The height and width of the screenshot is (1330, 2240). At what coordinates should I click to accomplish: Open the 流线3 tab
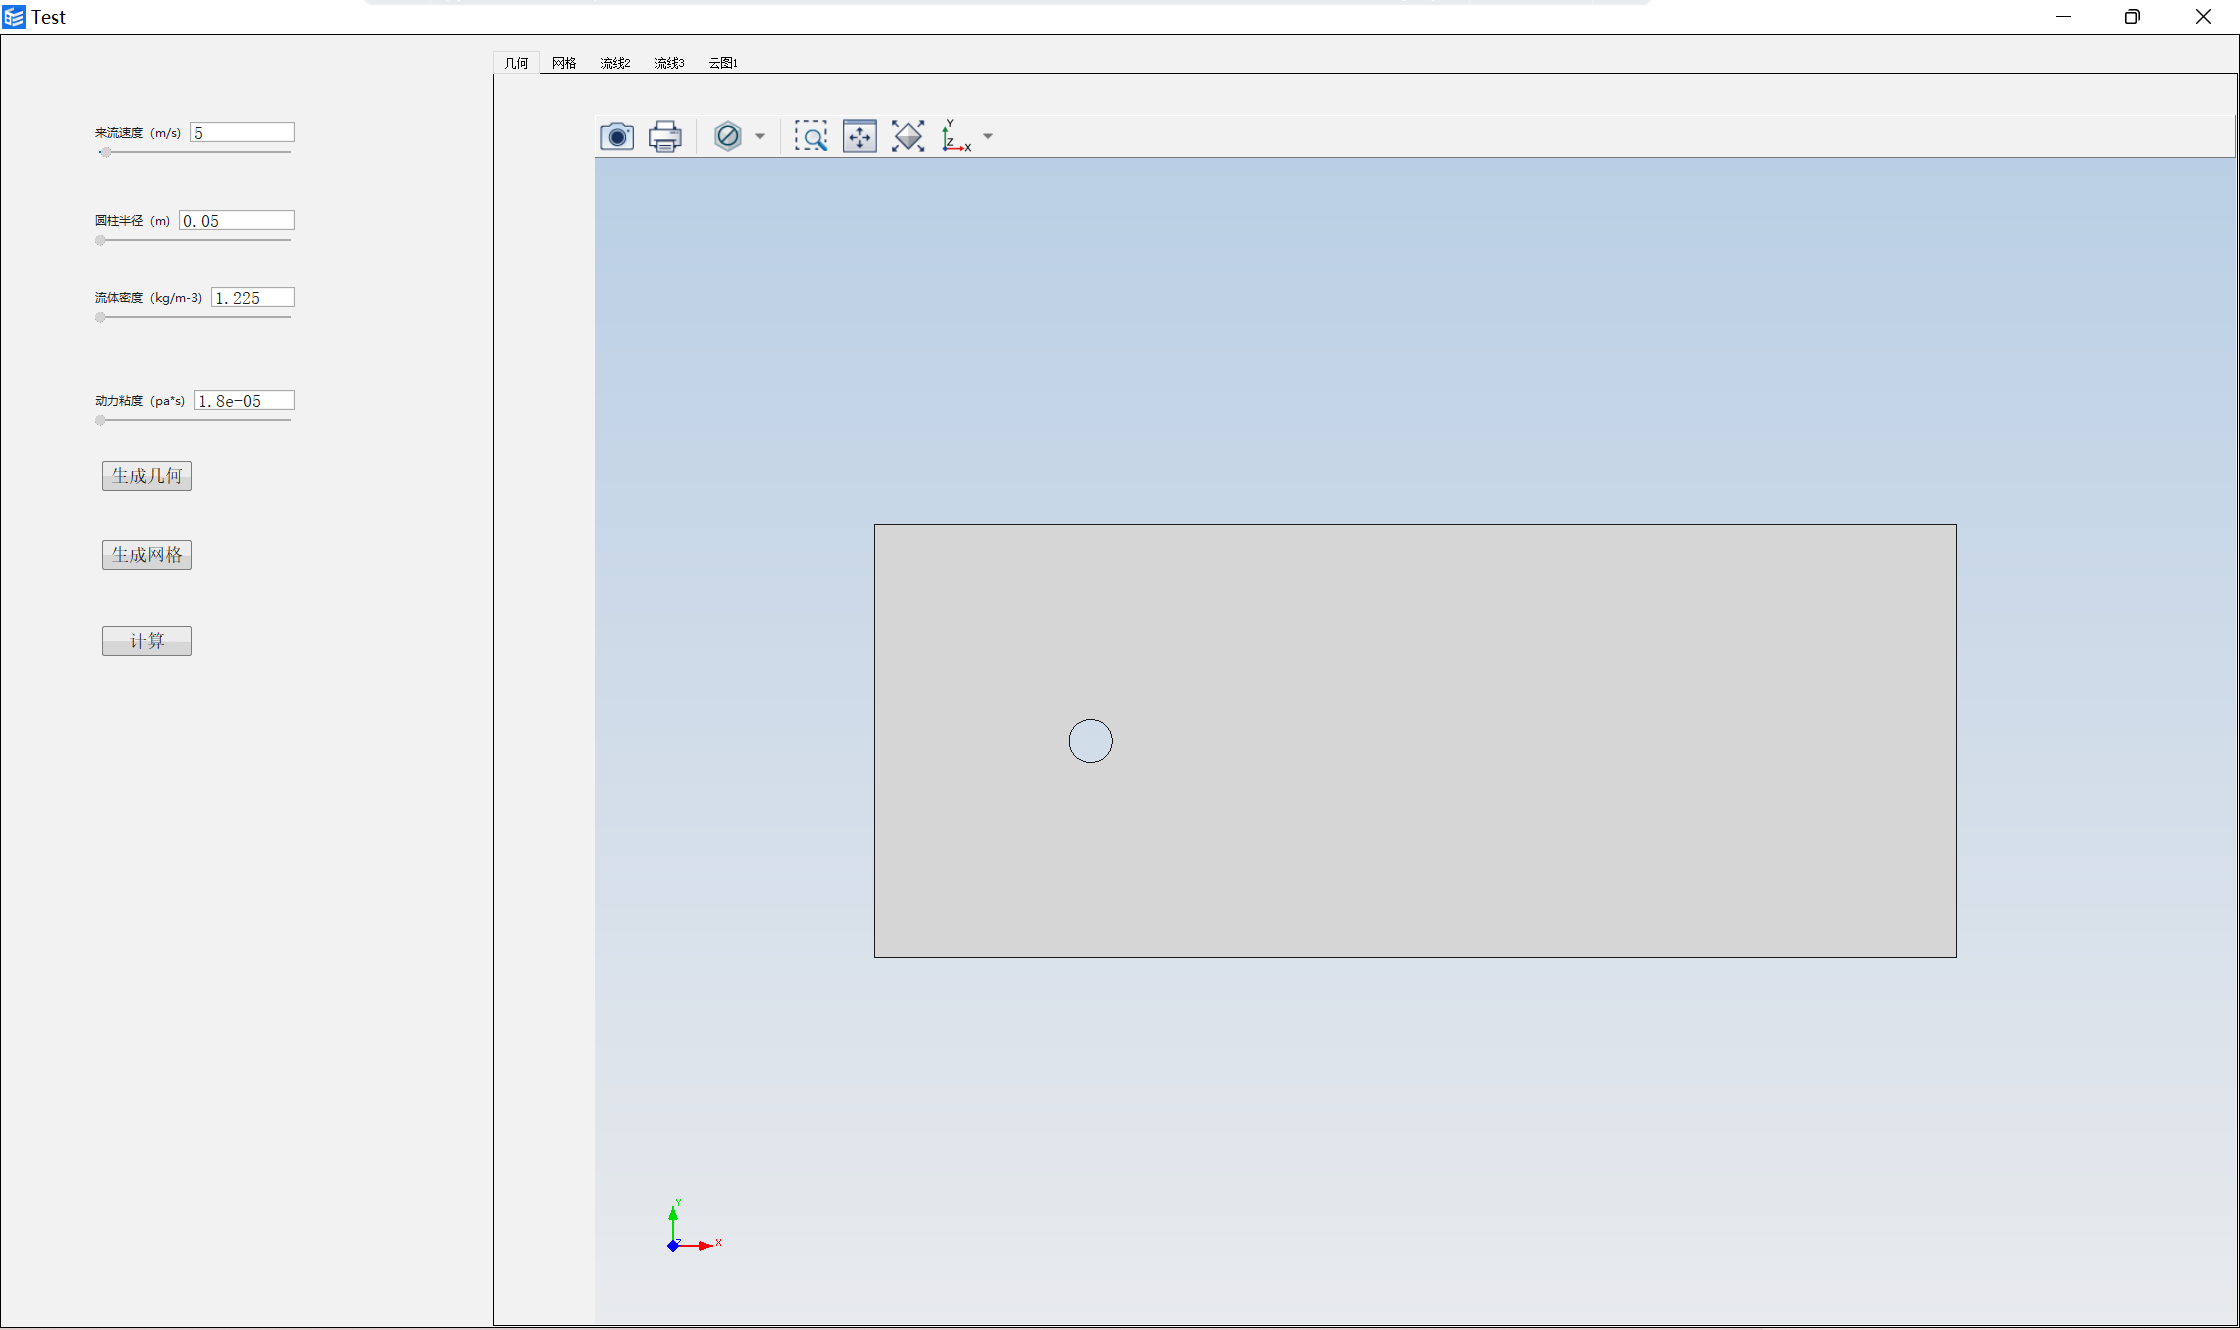click(669, 63)
